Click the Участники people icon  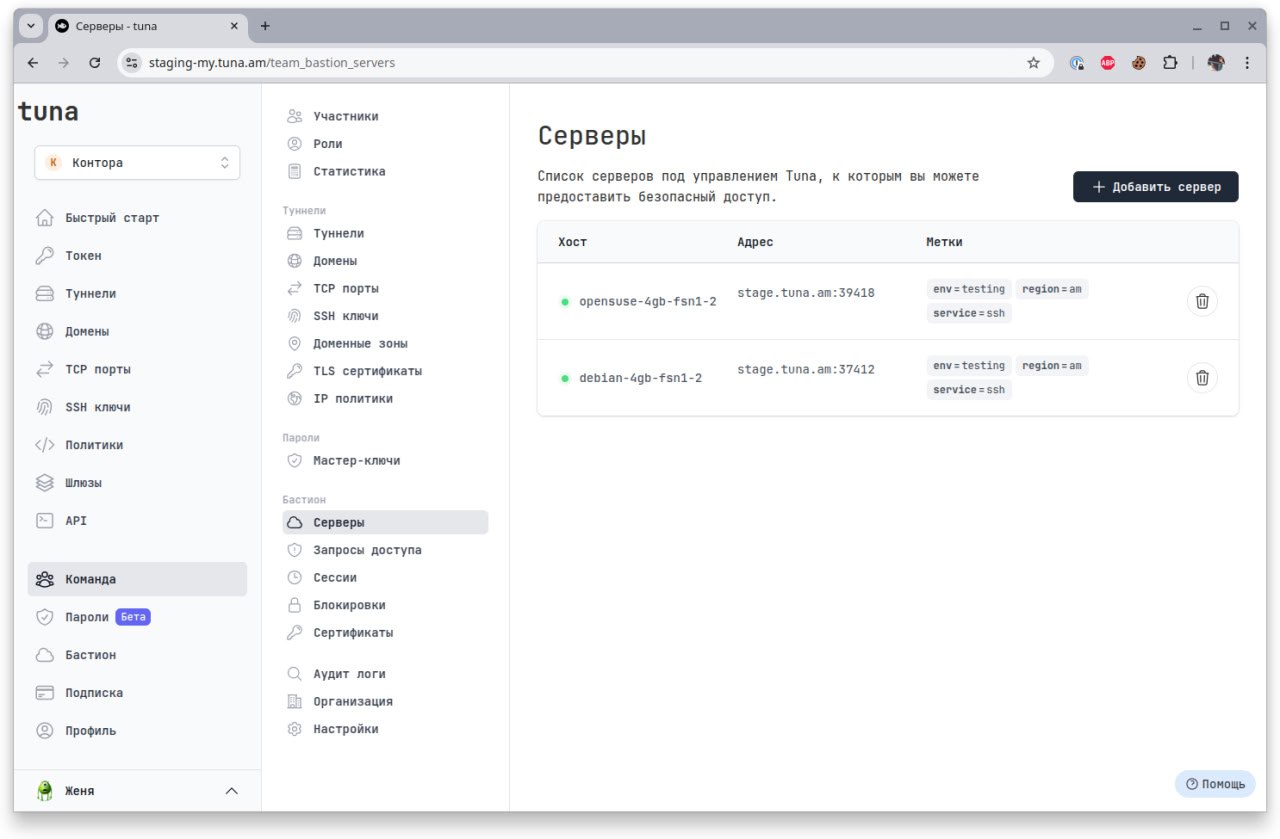tap(294, 116)
